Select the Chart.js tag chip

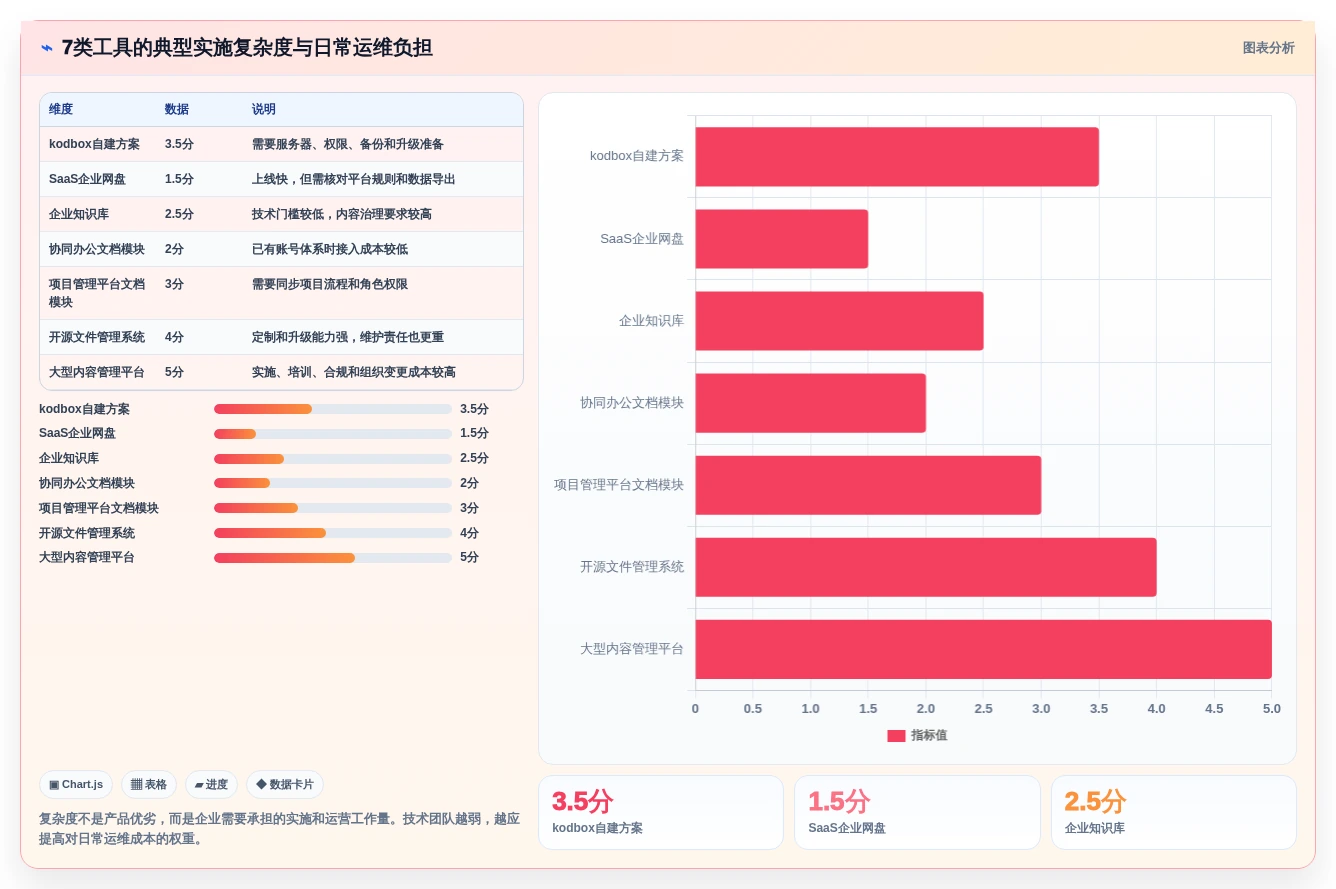(x=76, y=785)
